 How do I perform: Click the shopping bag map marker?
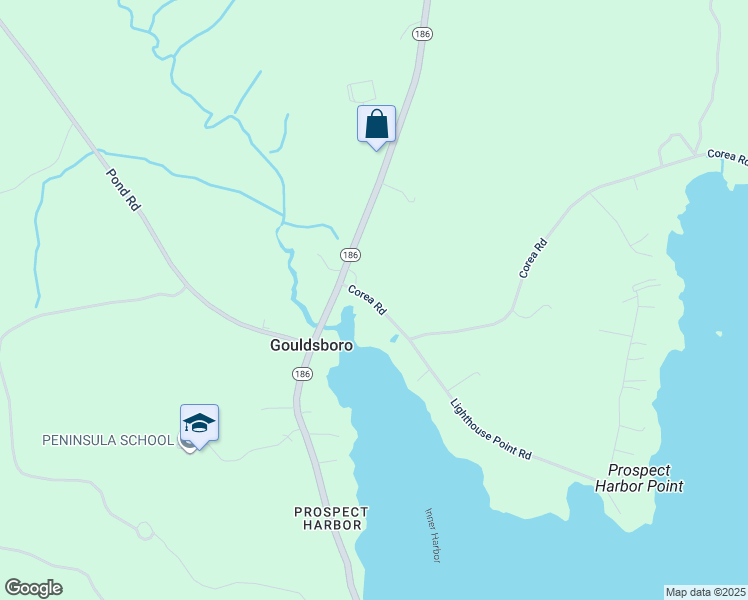tap(376, 127)
